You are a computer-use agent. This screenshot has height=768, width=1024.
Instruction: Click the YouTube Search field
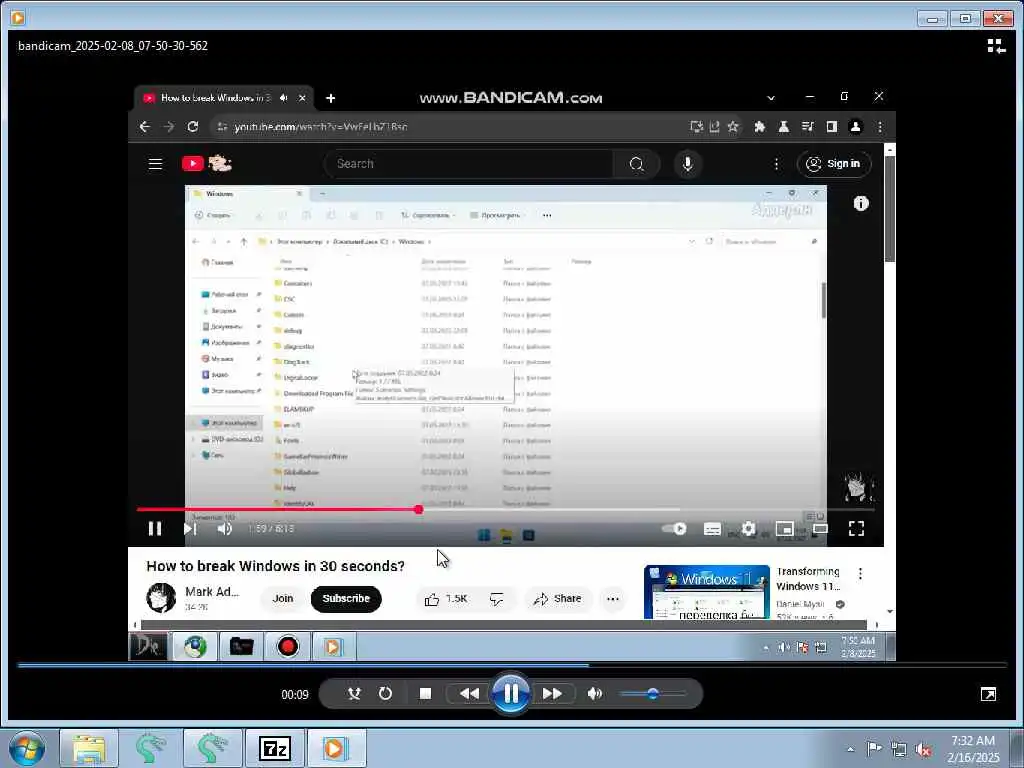click(469, 164)
